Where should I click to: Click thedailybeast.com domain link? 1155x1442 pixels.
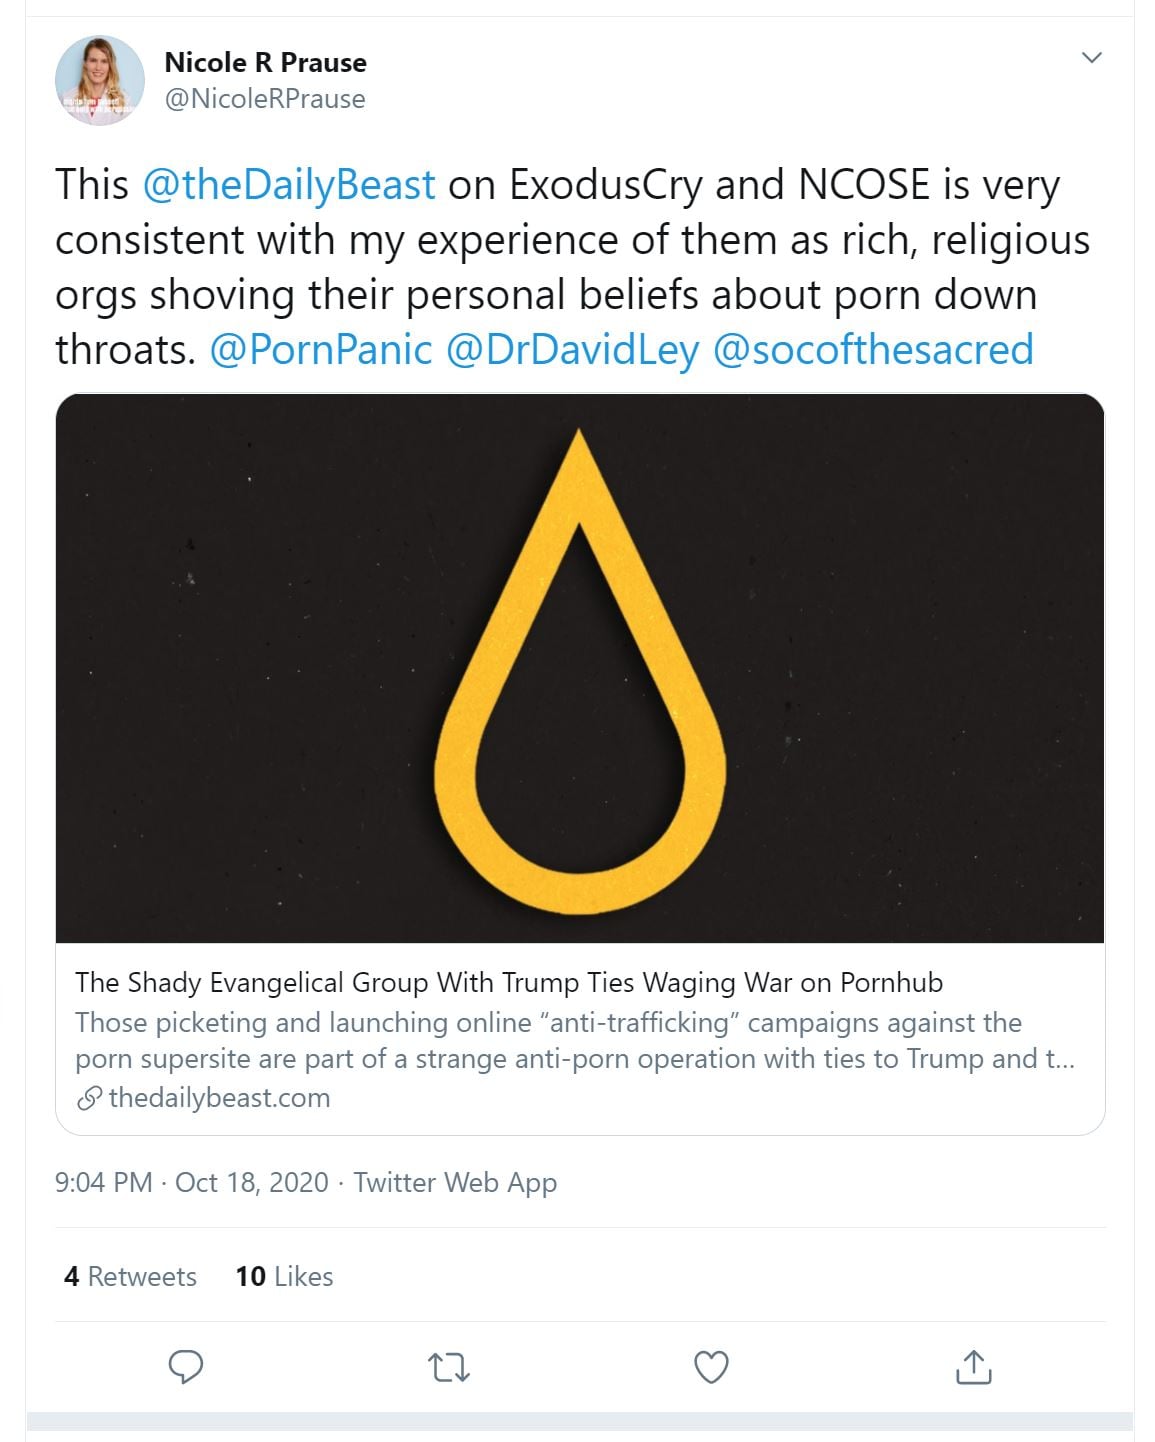coord(219,1098)
